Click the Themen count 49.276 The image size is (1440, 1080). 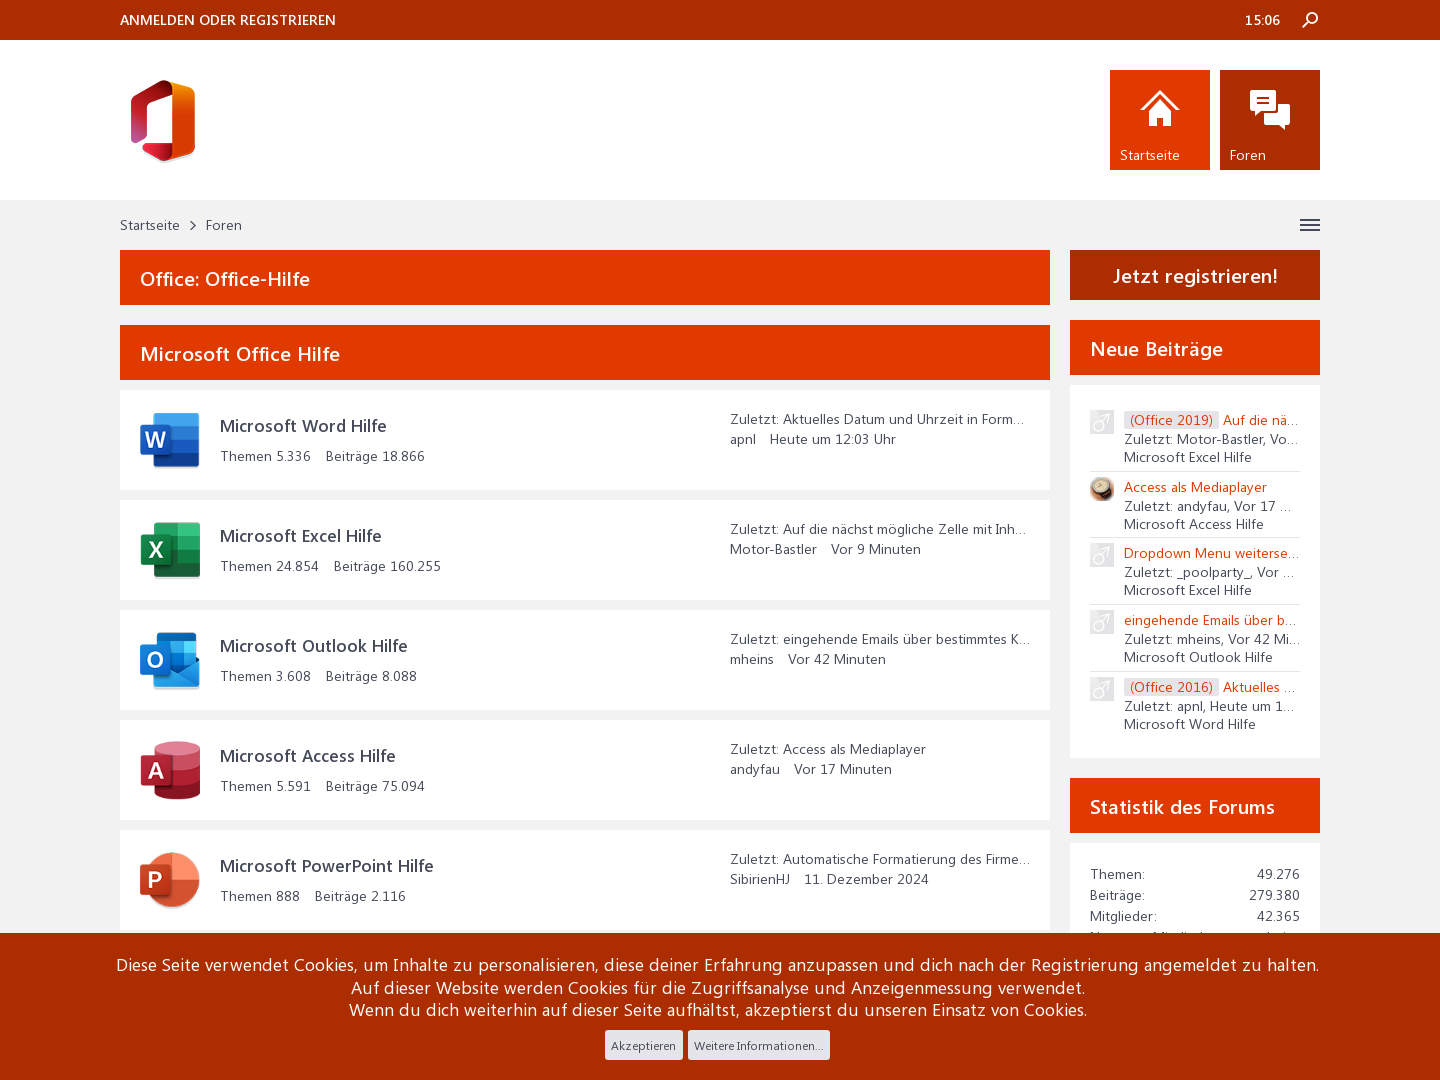click(1278, 874)
